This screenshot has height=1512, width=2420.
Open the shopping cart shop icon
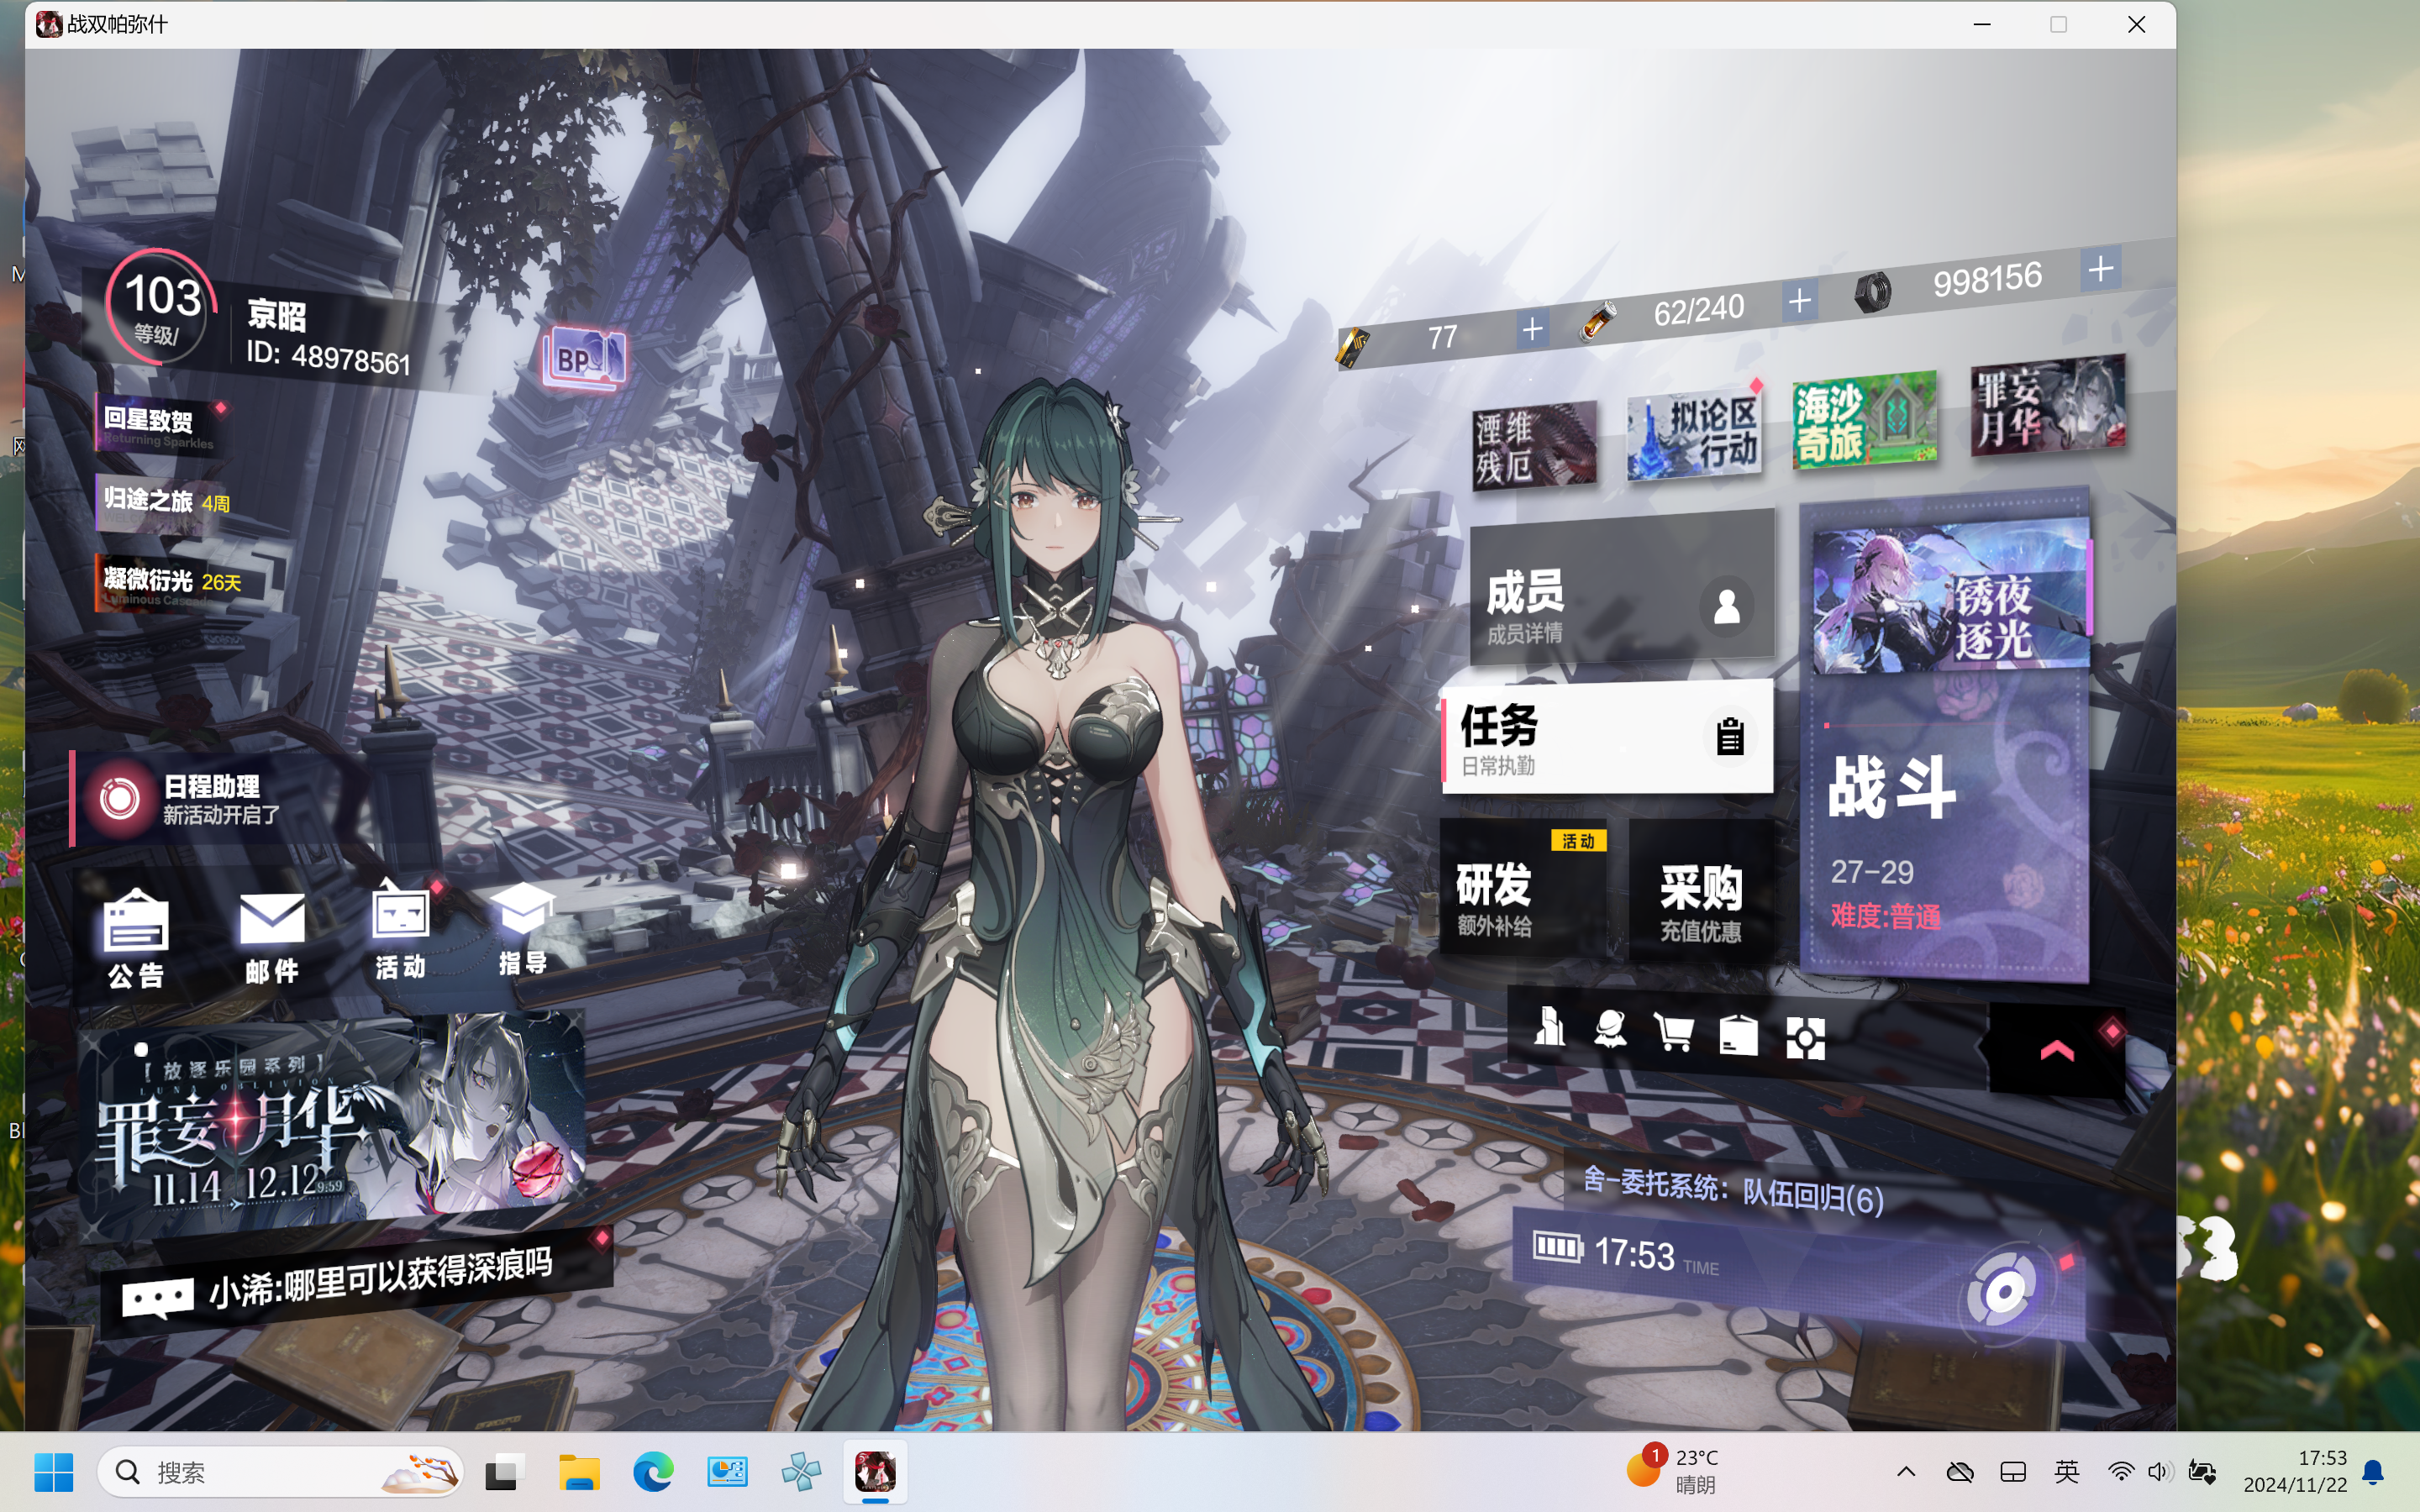pos(1674,1033)
